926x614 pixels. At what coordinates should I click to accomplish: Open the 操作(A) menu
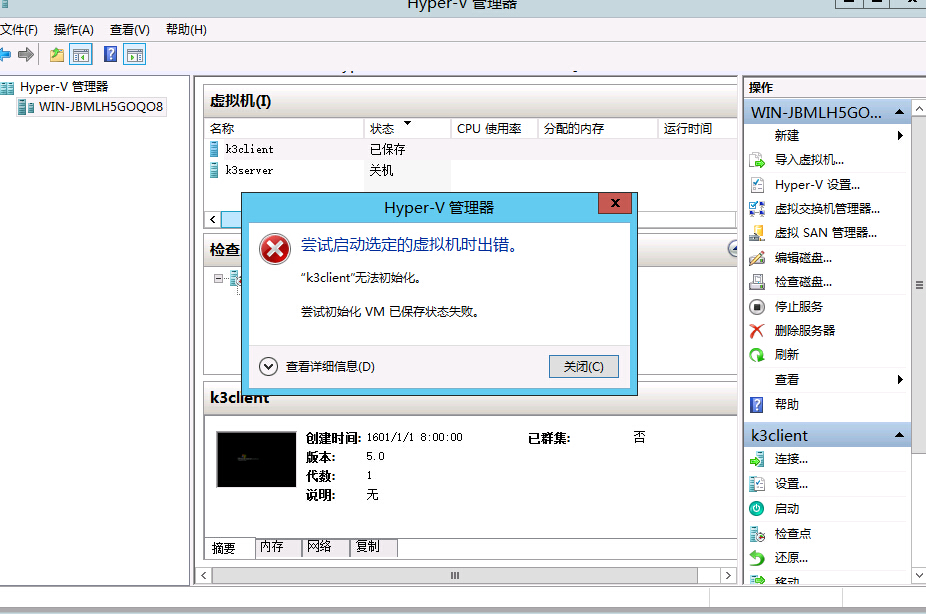tap(74, 30)
